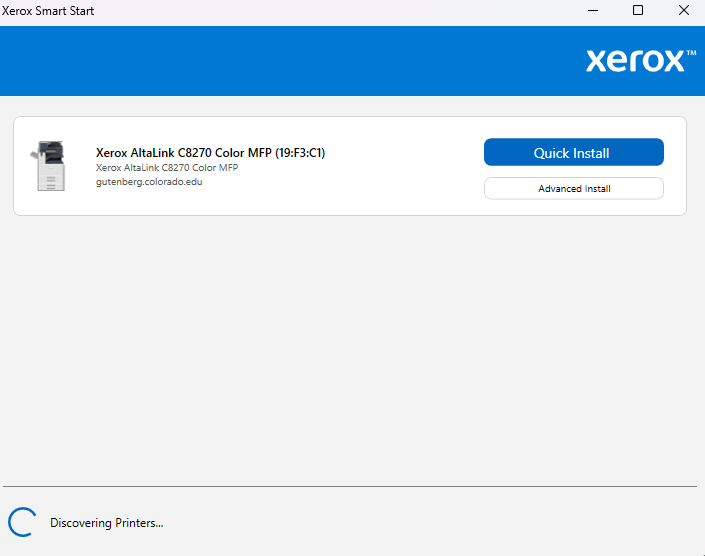Click the Xerox logo in the header
This screenshot has height=556, width=705.
pyautogui.click(x=634, y=60)
